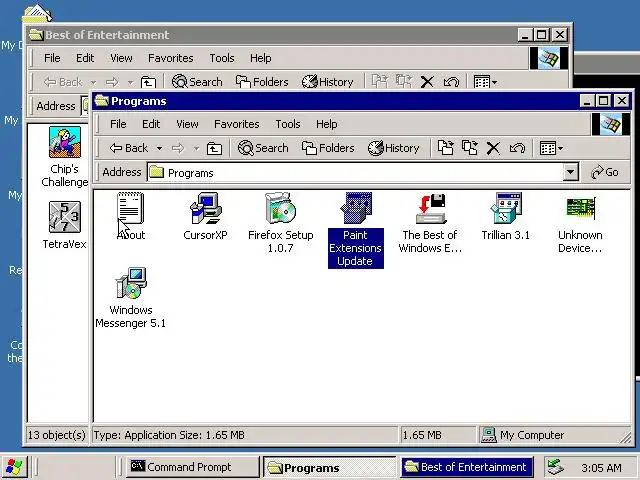Click Programs taskbar button
This screenshot has width=640, height=480.
330,467
